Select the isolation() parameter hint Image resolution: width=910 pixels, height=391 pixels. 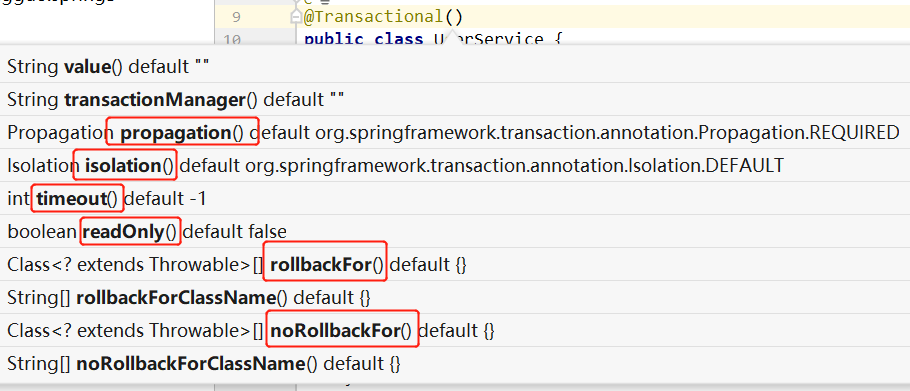point(129,166)
